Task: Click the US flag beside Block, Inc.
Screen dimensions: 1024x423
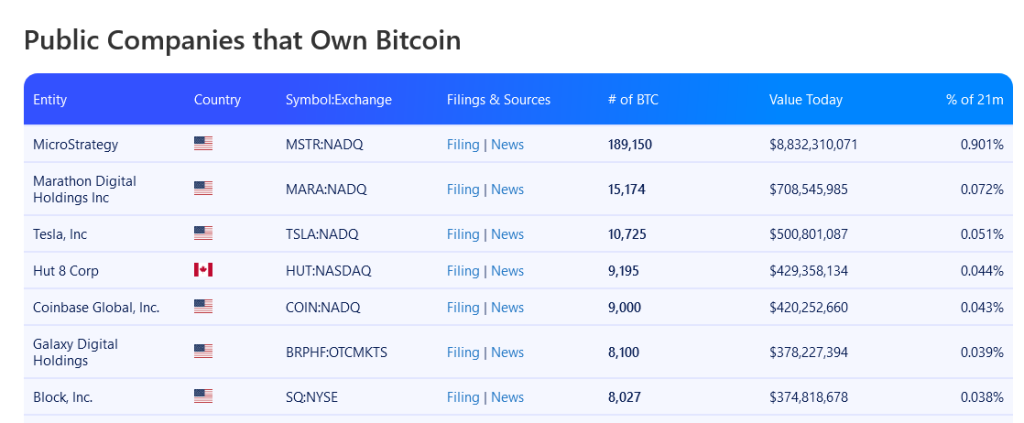Action: pos(203,397)
